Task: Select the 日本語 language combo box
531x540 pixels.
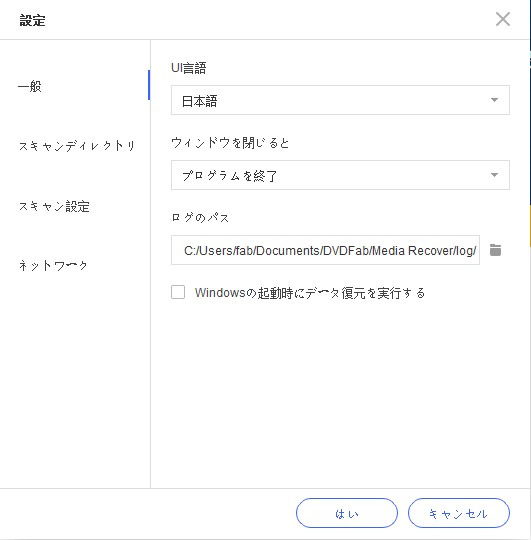Action: (x=340, y=100)
